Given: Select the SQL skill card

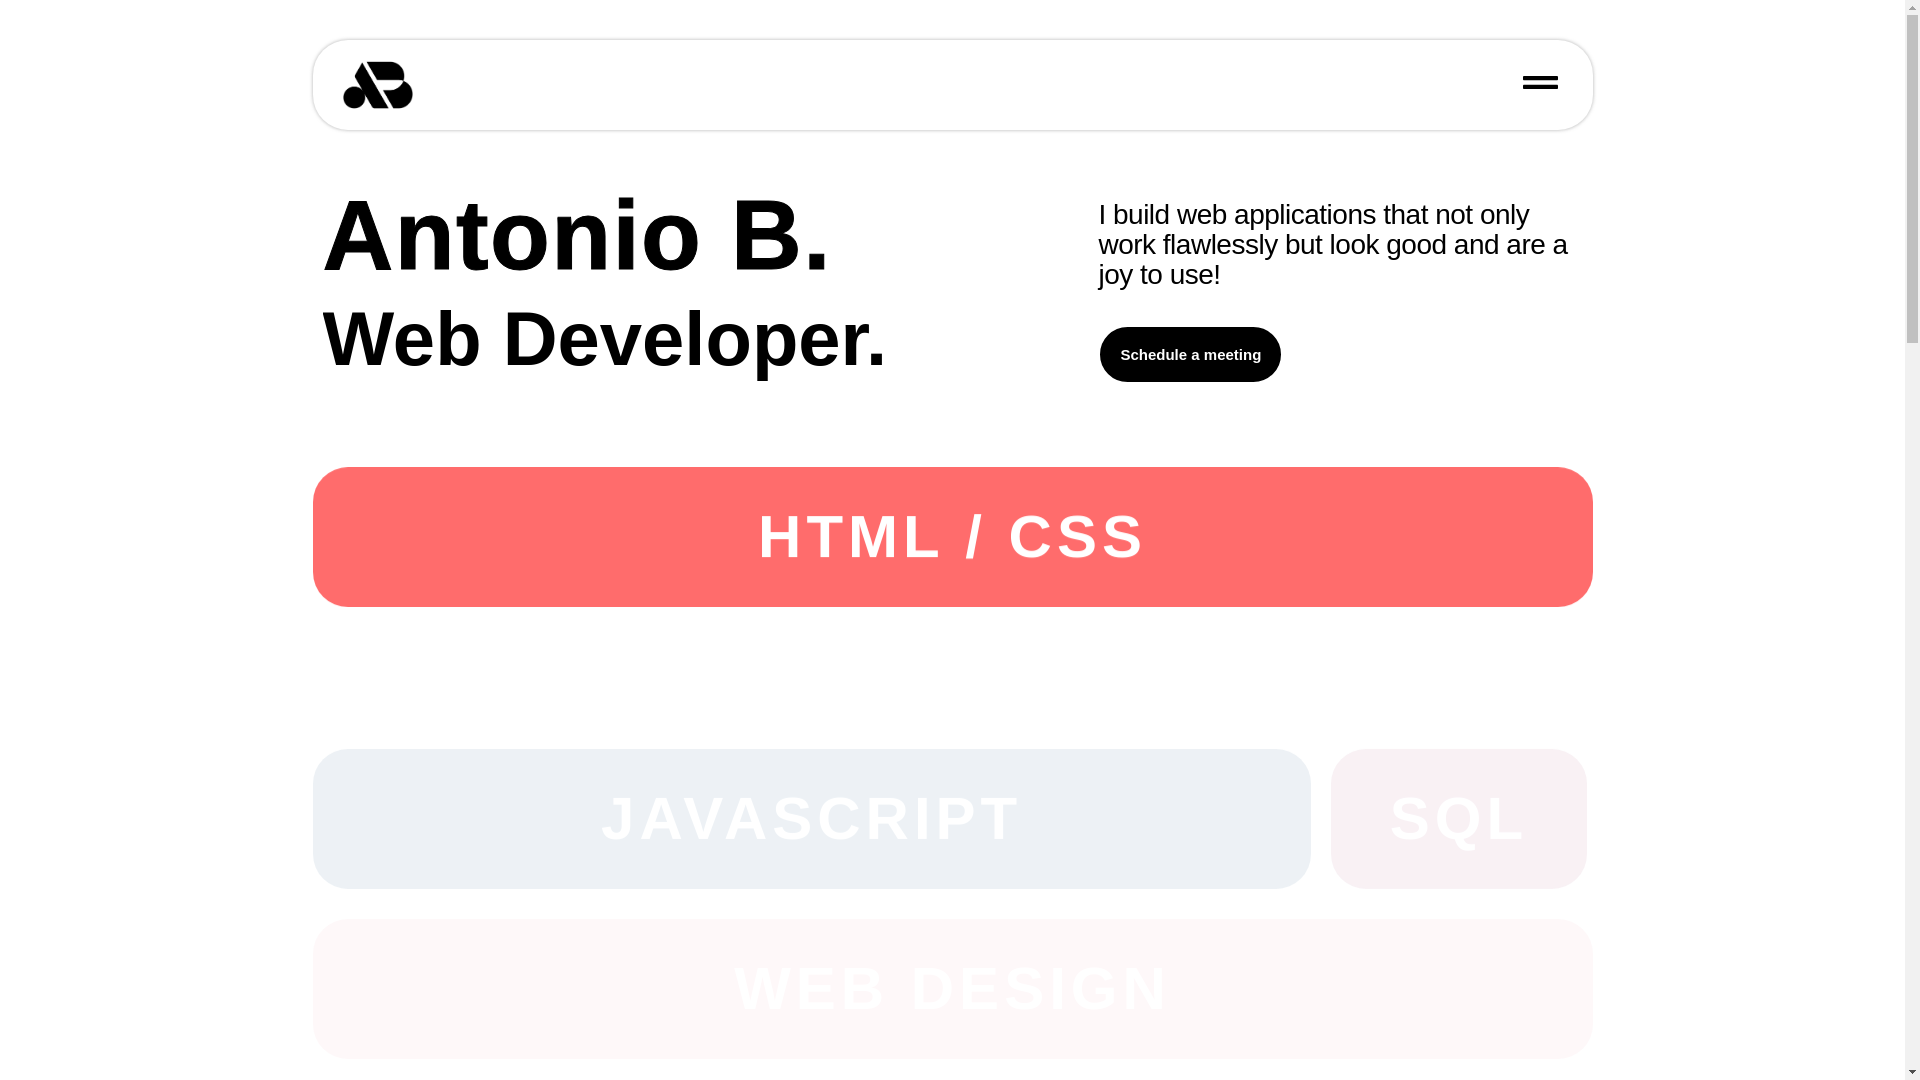Looking at the screenshot, I should pyautogui.click(x=1458, y=819).
